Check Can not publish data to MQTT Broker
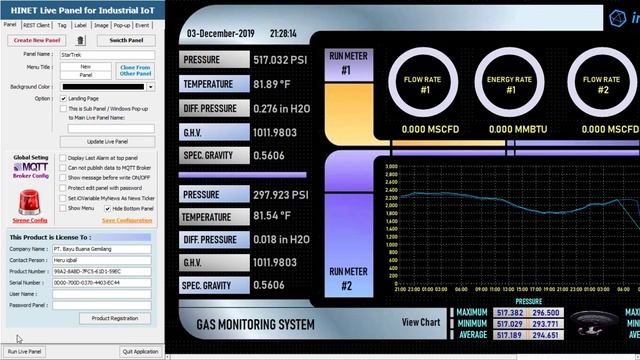The width and height of the screenshot is (640, 360). tap(62, 168)
